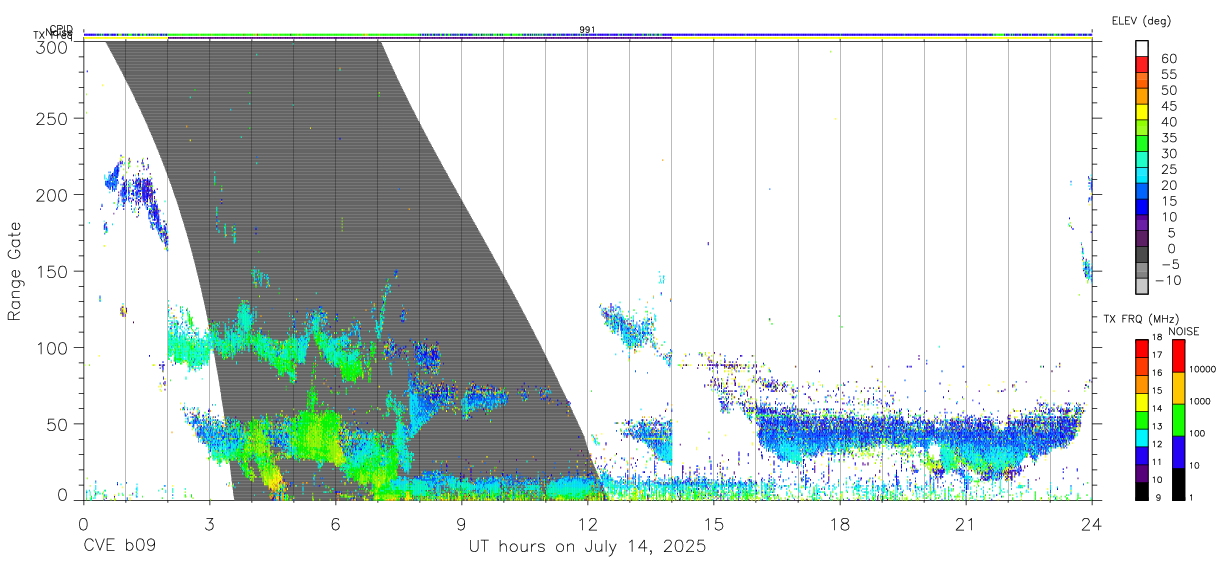Pick the black bottom swatch of TX FRQ scale

1142,491
